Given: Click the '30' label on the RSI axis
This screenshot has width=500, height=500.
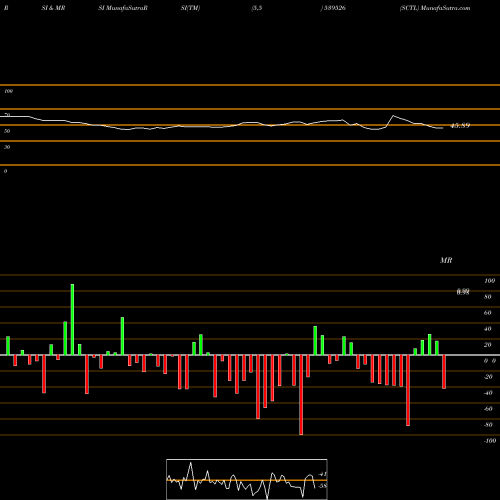Looking at the screenshot, I should coord(7,147).
